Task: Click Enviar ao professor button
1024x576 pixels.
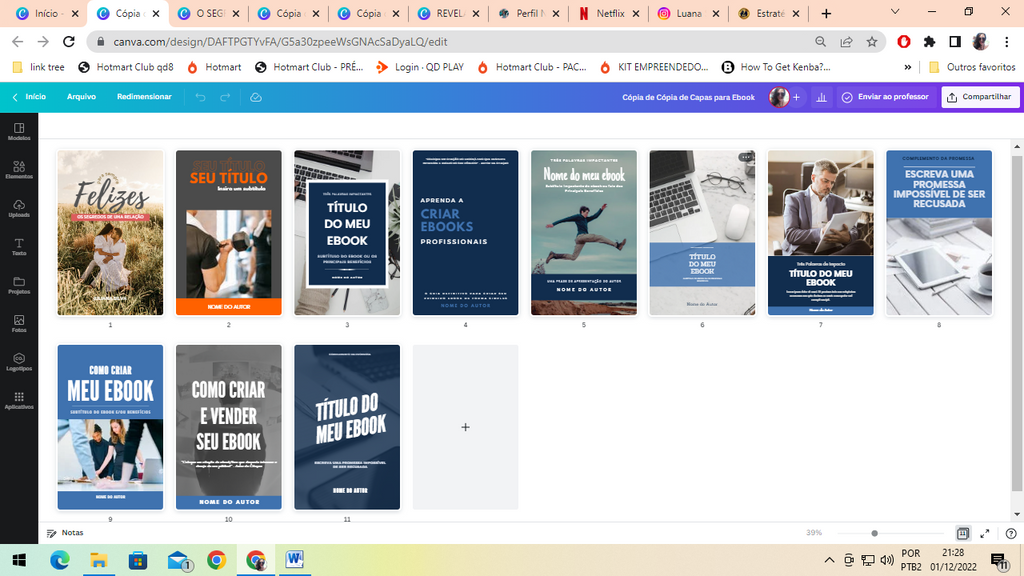Action: point(884,97)
